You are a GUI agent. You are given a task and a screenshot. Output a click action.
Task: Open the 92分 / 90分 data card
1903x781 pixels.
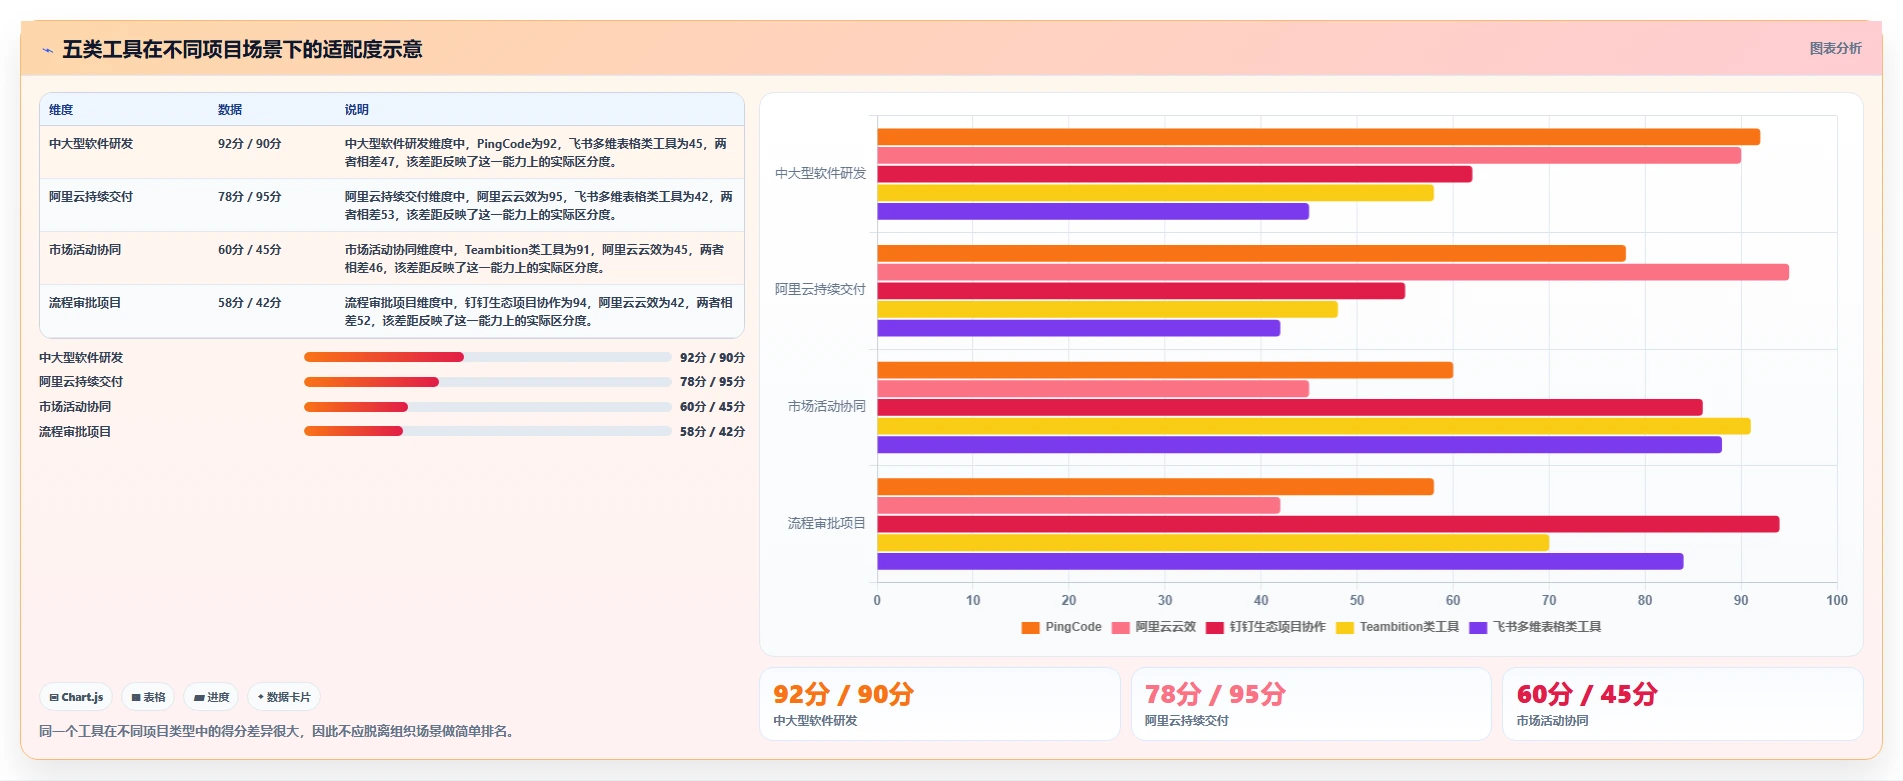940,704
